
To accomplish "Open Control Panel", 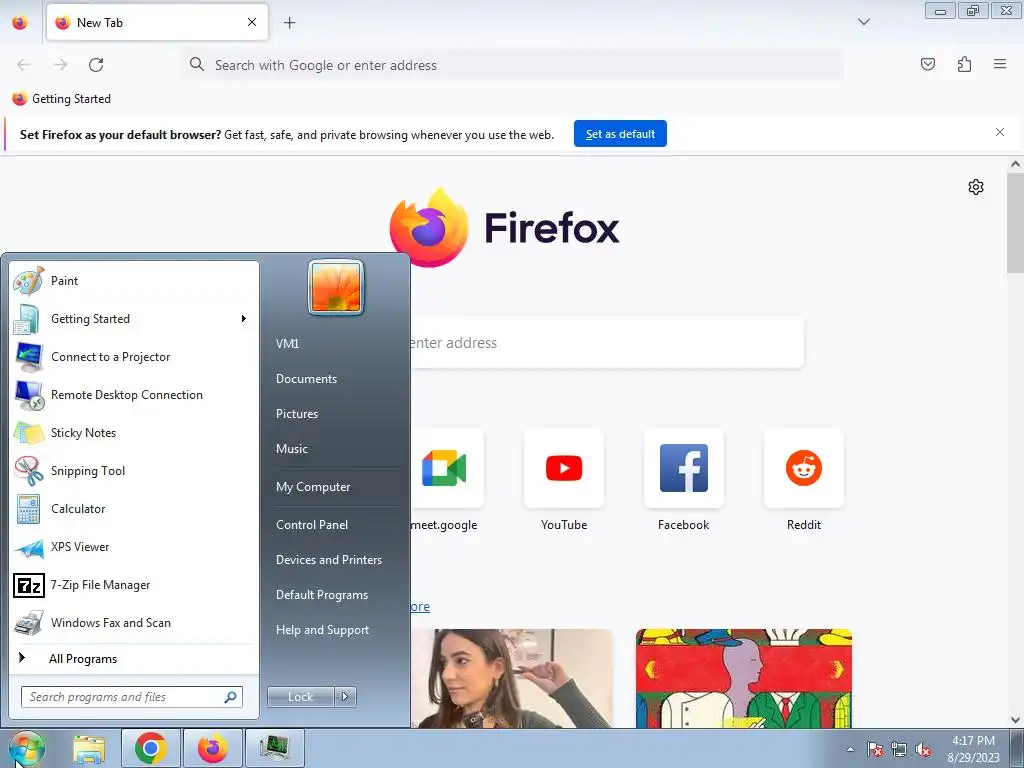I will (x=312, y=524).
